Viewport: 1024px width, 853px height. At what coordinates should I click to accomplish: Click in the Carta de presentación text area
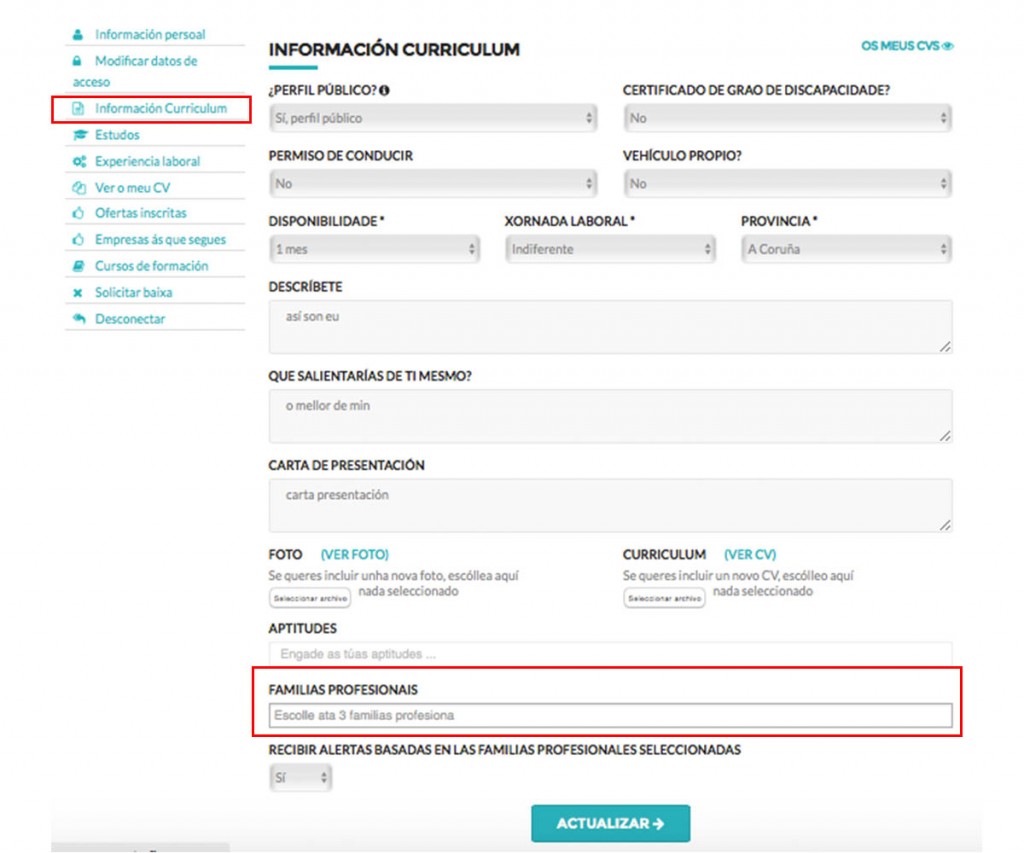[x=610, y=506]
